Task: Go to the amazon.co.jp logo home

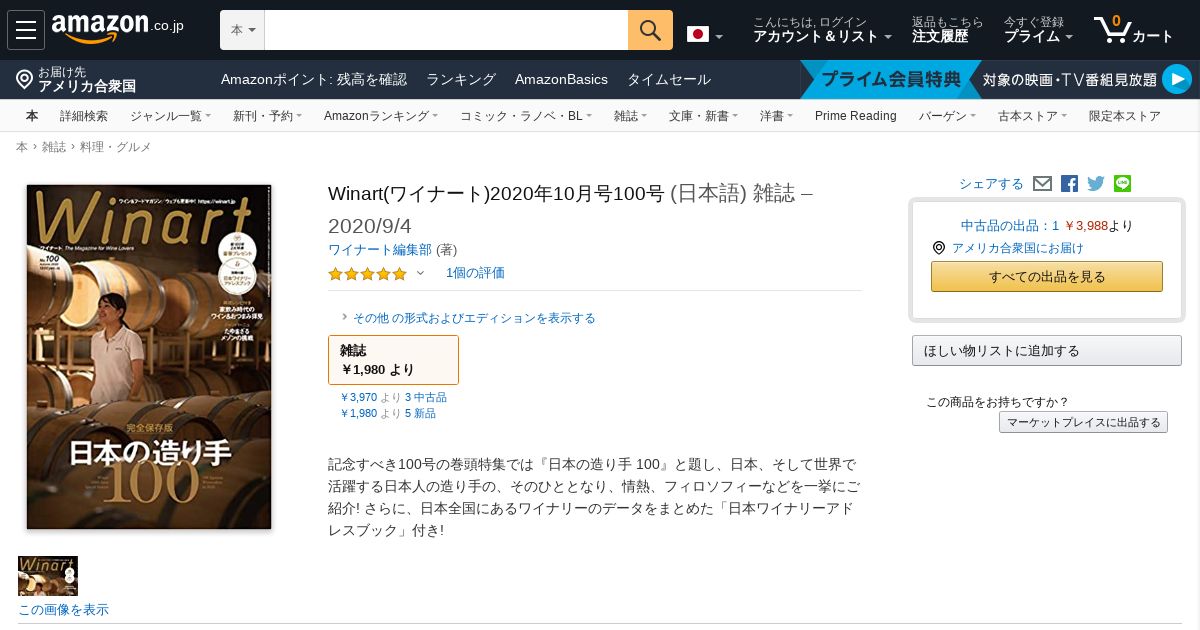Action: tap(118, 29)
